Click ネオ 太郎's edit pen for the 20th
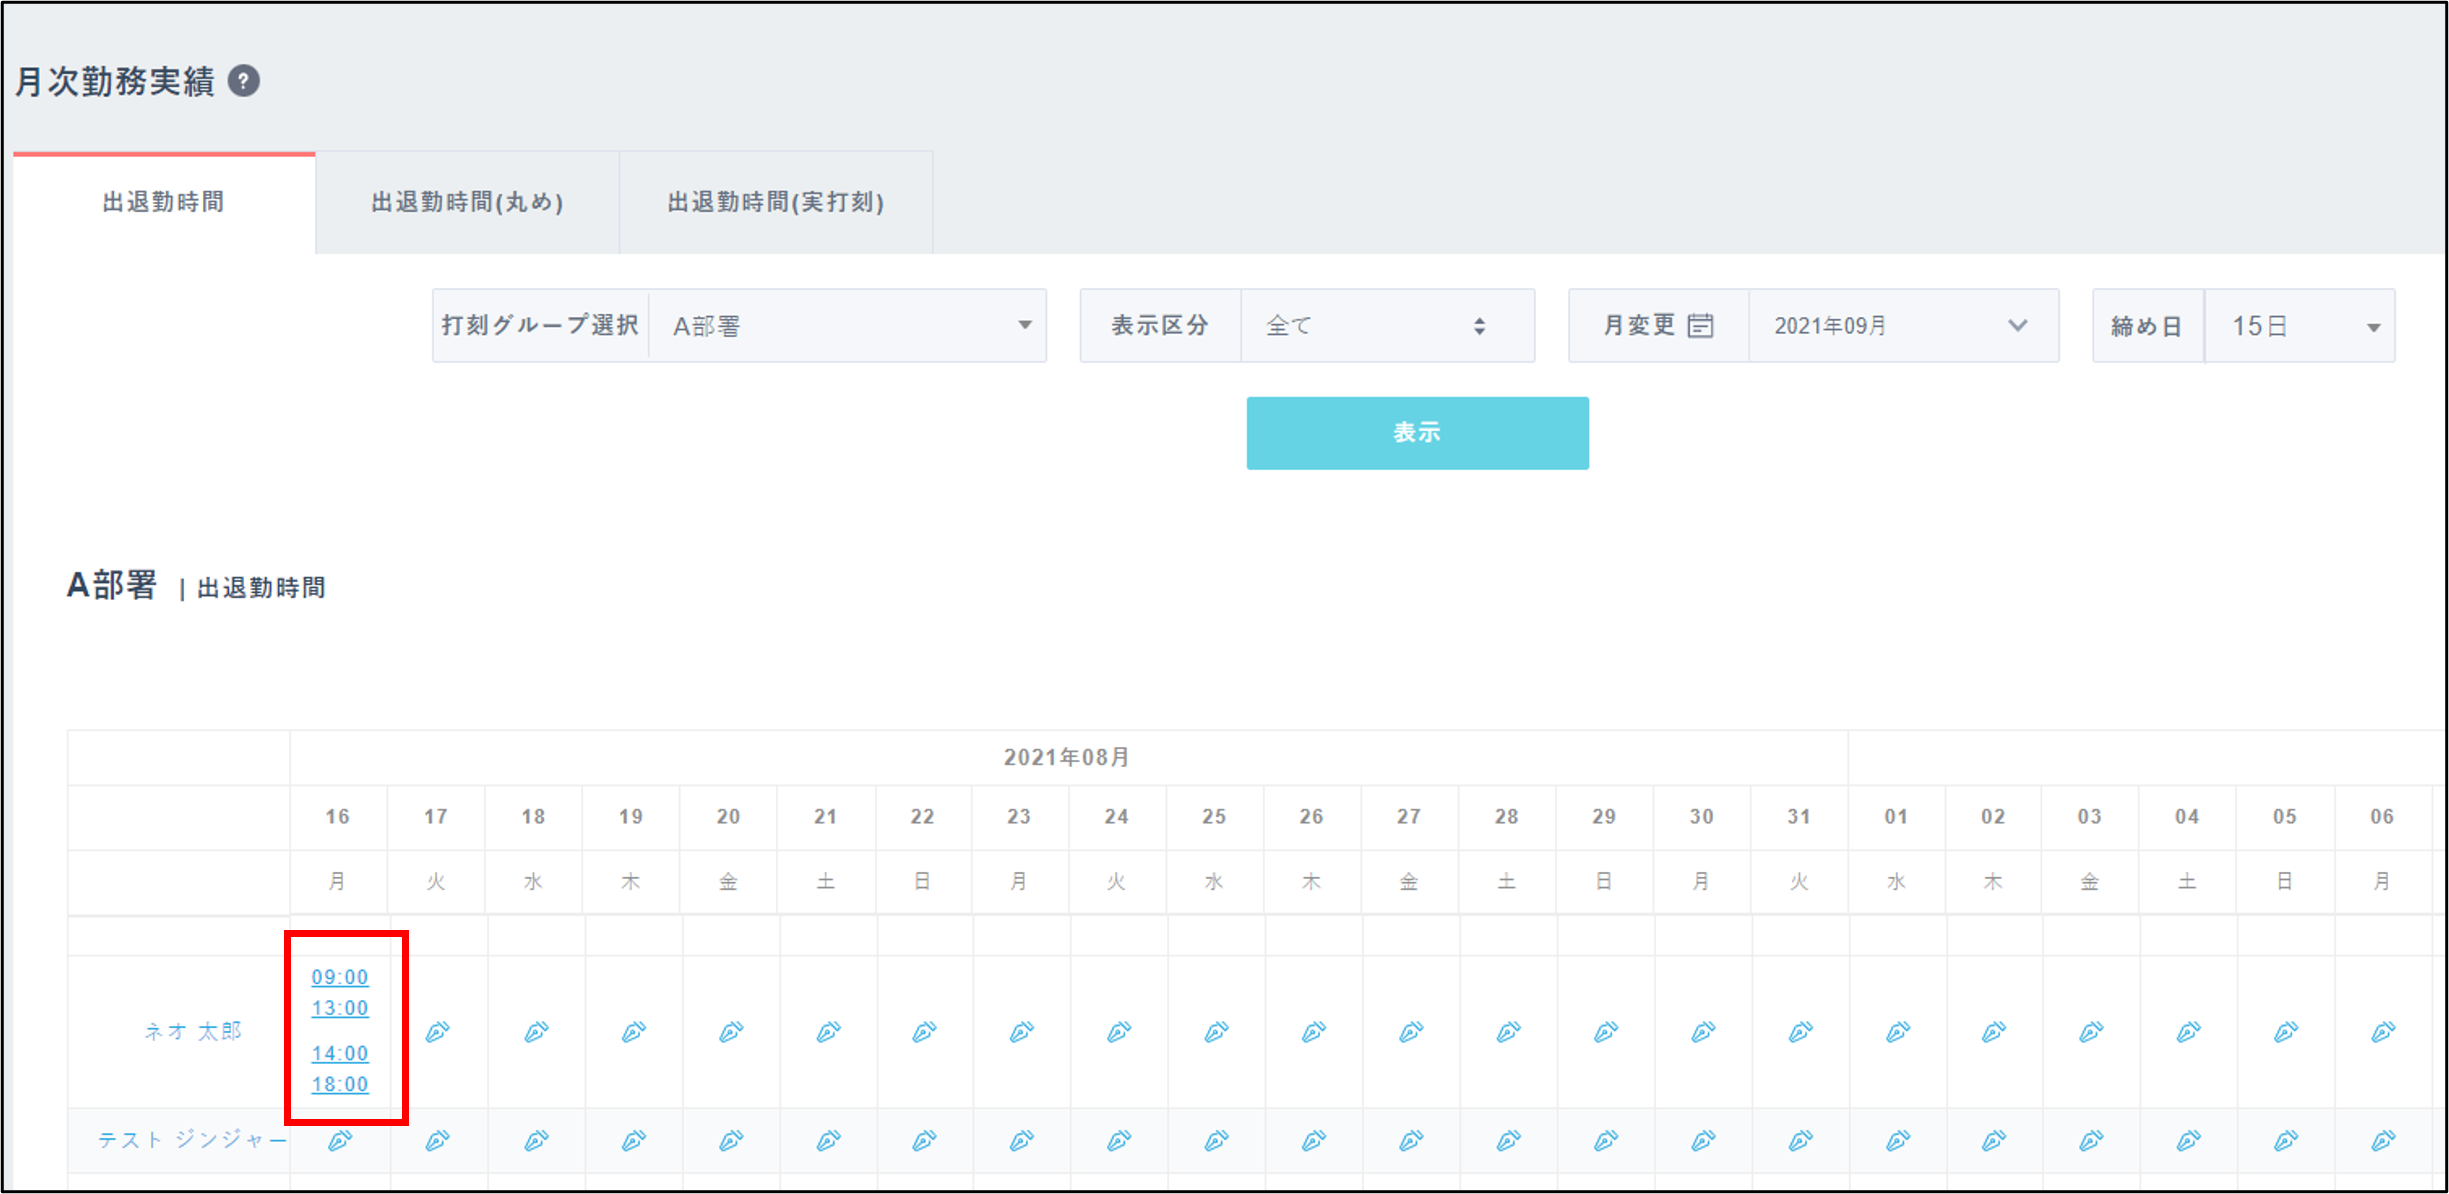2449x1194 pixels. (730, 1031)
